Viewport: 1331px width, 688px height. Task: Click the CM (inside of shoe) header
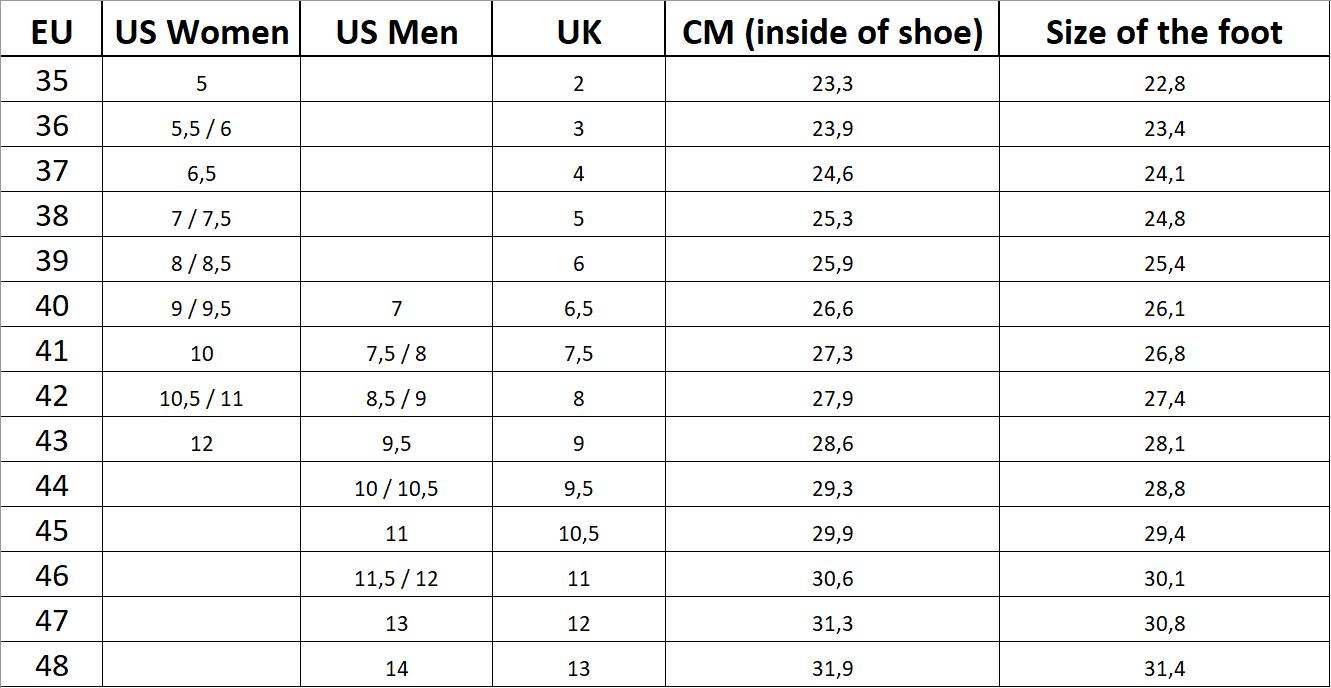[x=832, y=32]
